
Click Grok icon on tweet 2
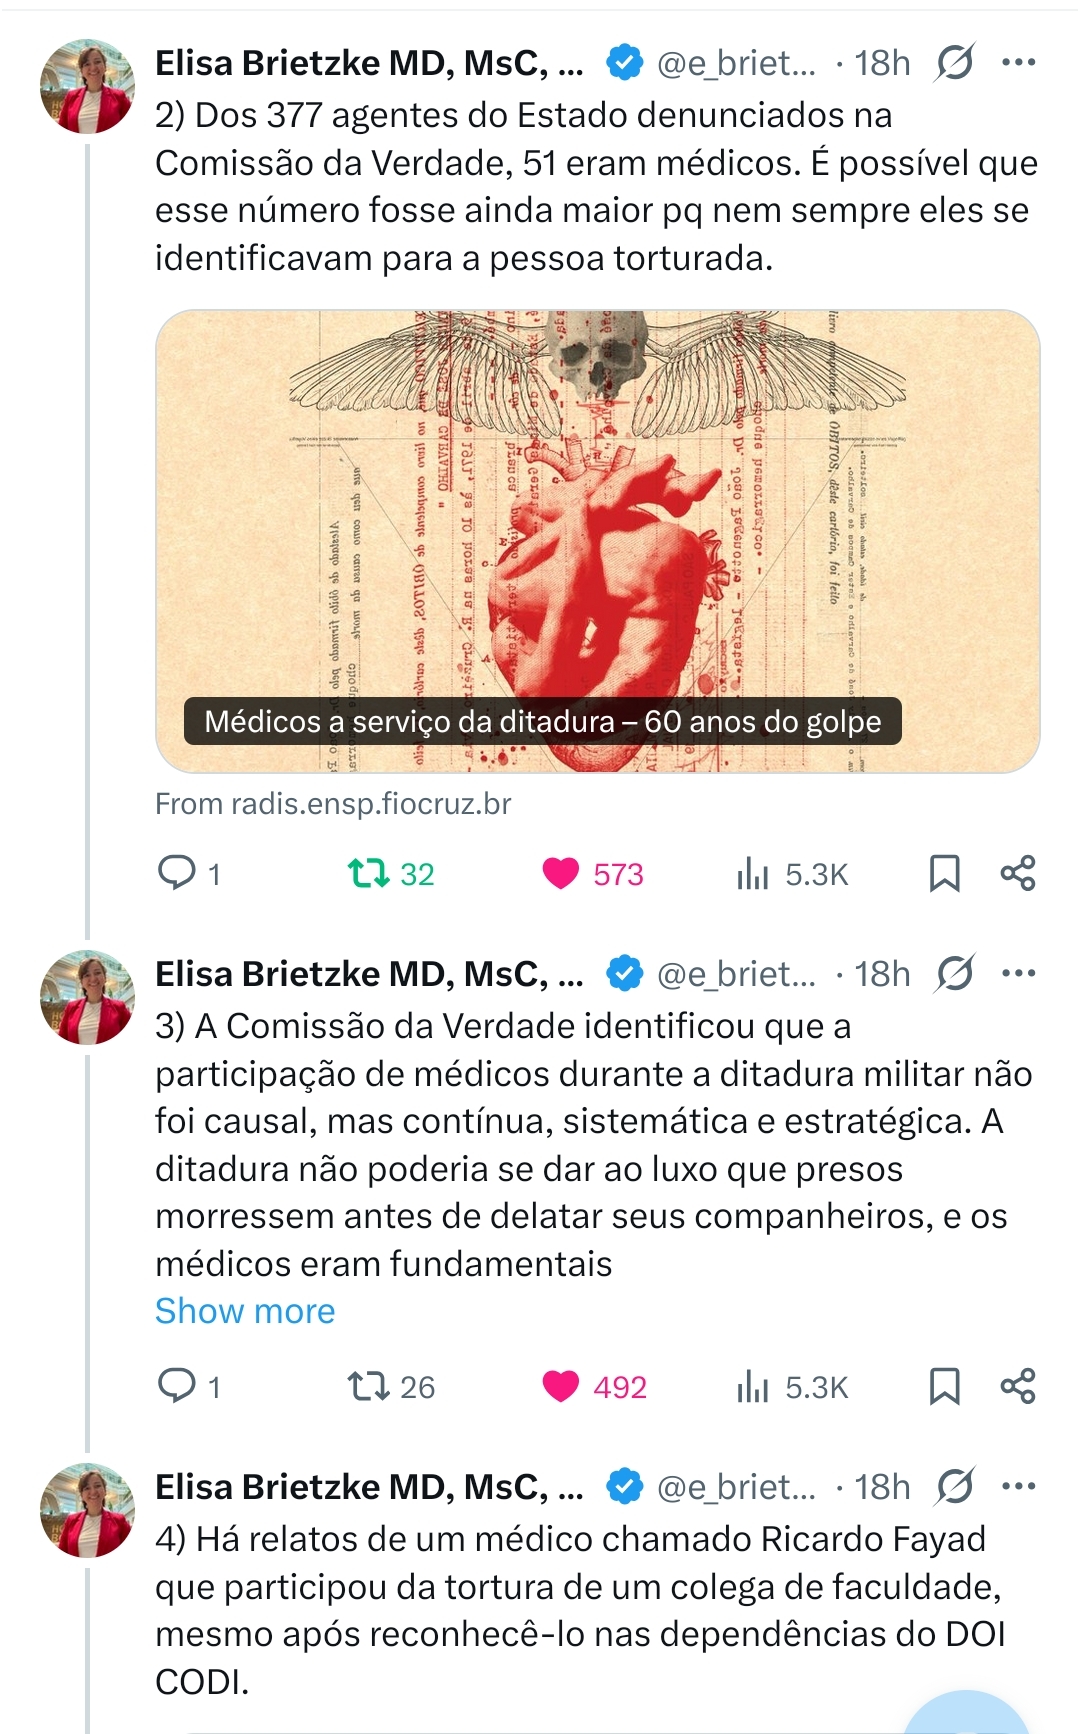[954, 63]
